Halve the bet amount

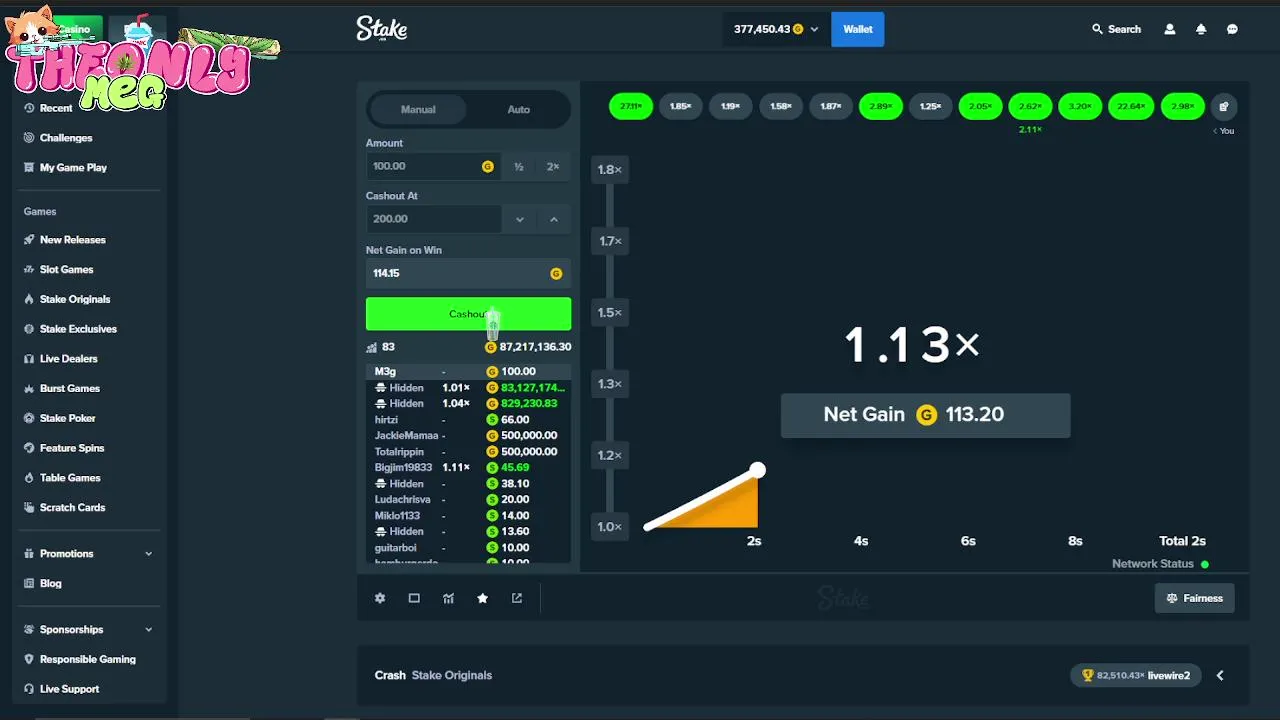click(519, 167)
